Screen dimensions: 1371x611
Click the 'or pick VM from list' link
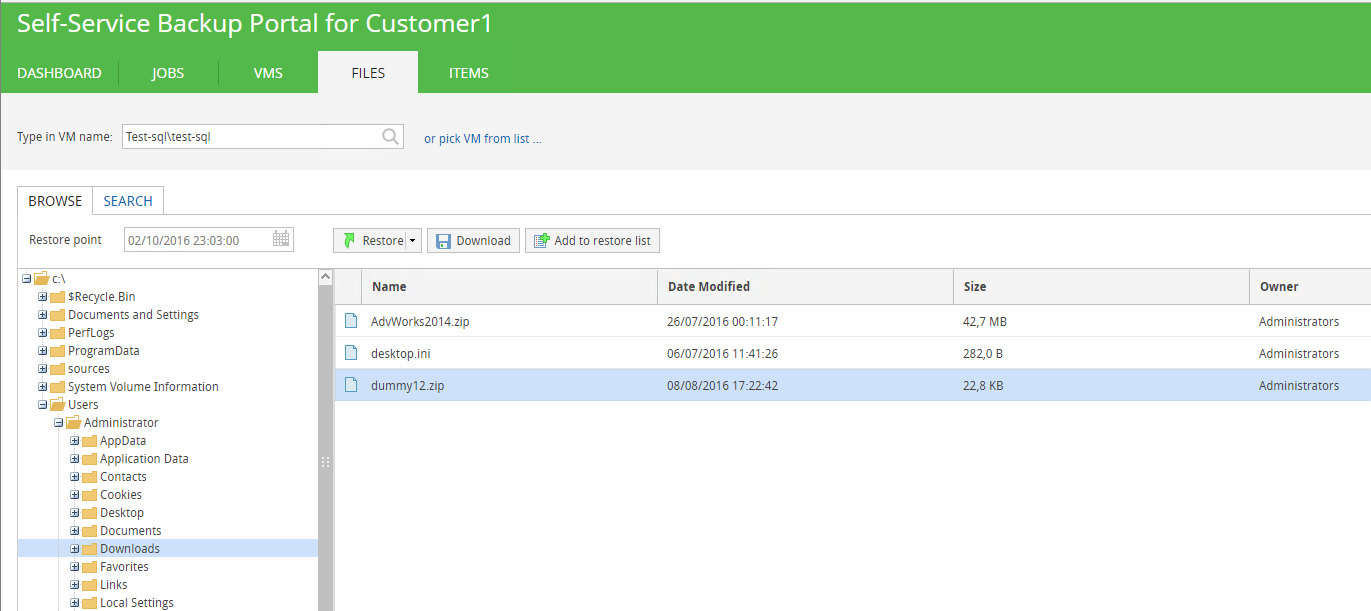tap(483, 139)
